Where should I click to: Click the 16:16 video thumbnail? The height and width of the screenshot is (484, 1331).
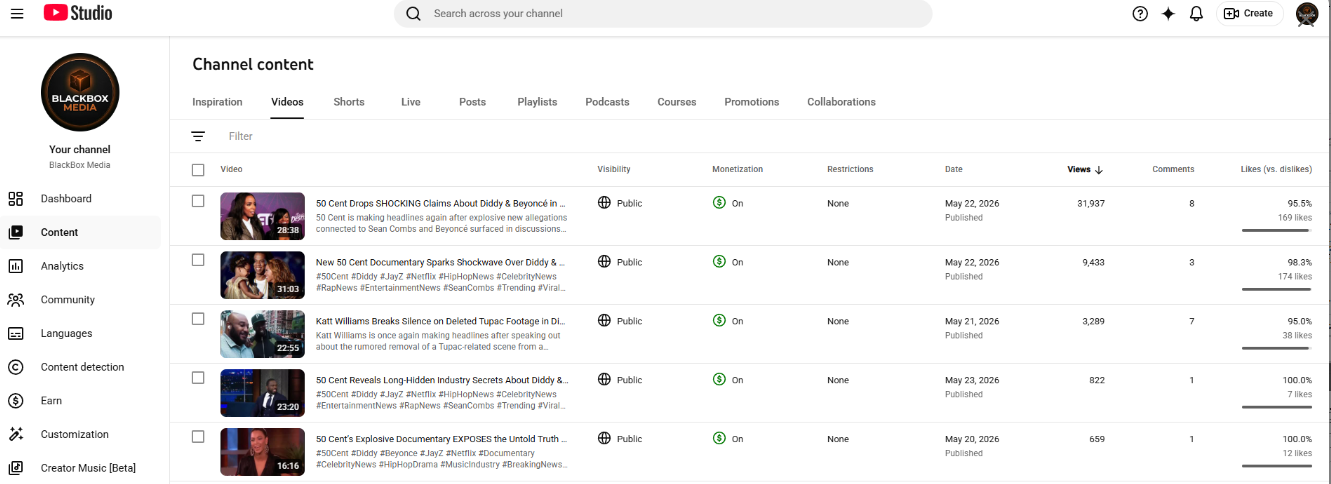(x=262, y=452)
